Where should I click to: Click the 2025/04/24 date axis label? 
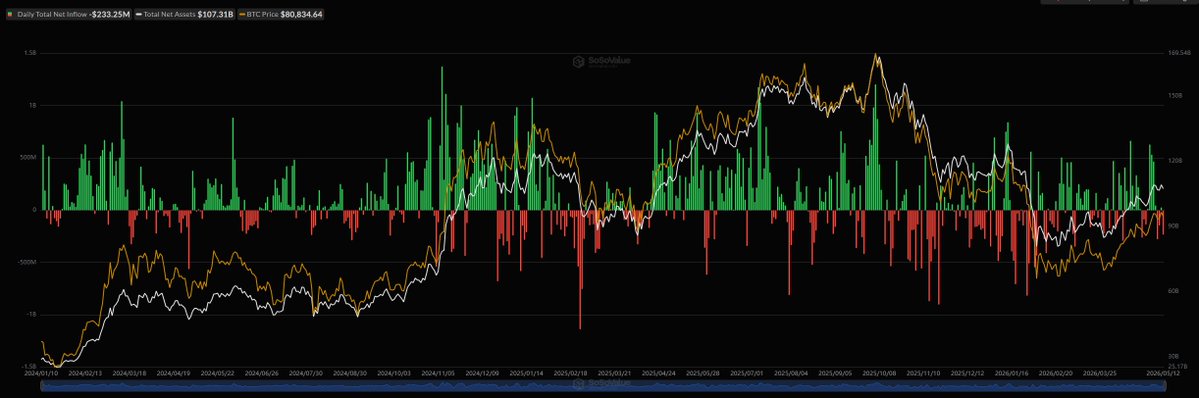pos(658,374)
